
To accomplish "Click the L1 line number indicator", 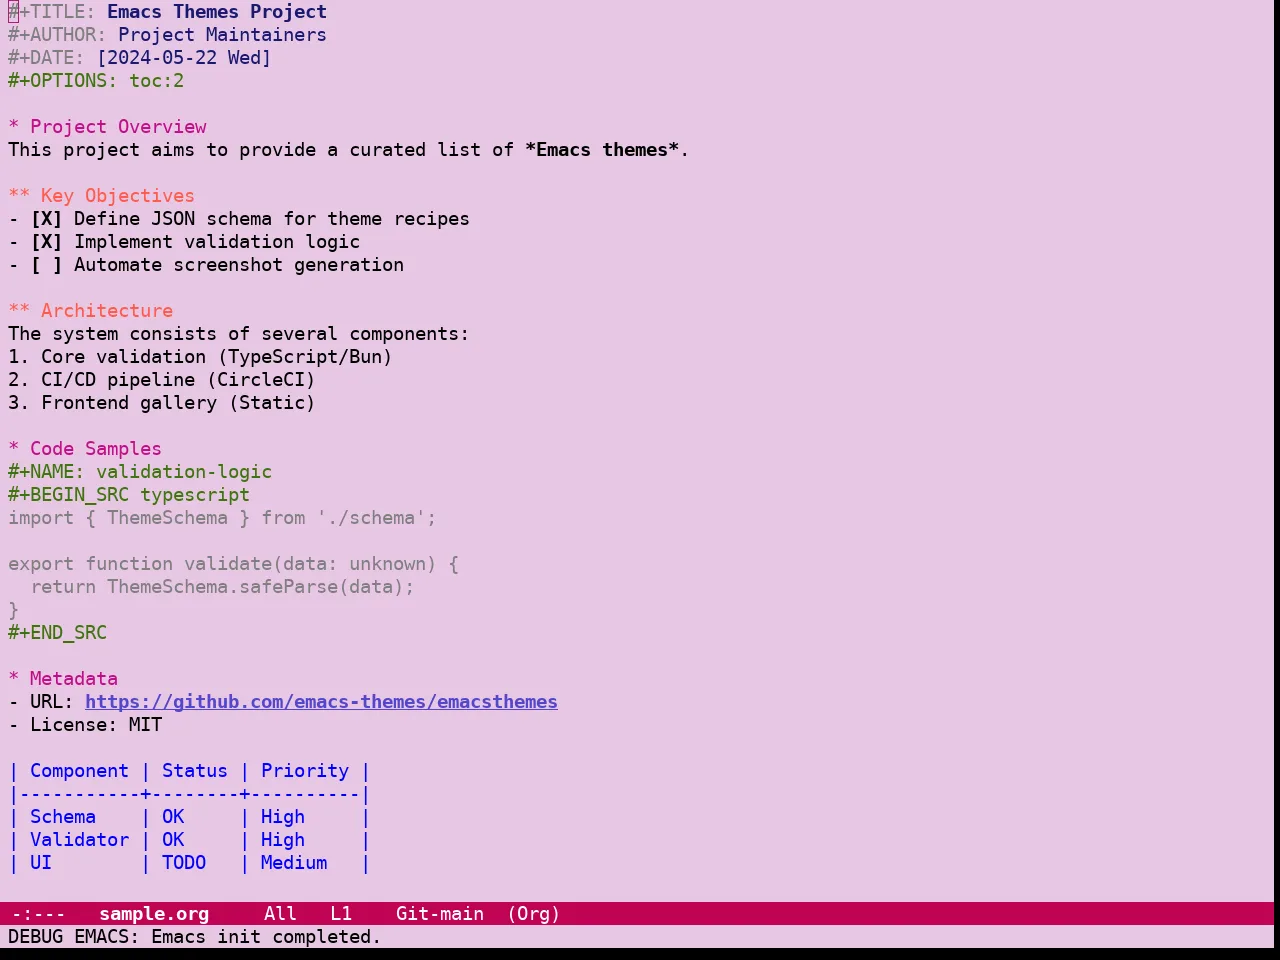I will [341, 914].
